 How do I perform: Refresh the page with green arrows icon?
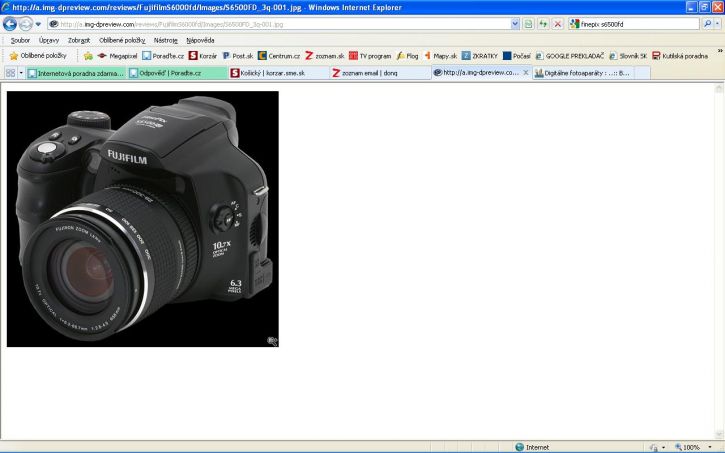click(543, 24)
